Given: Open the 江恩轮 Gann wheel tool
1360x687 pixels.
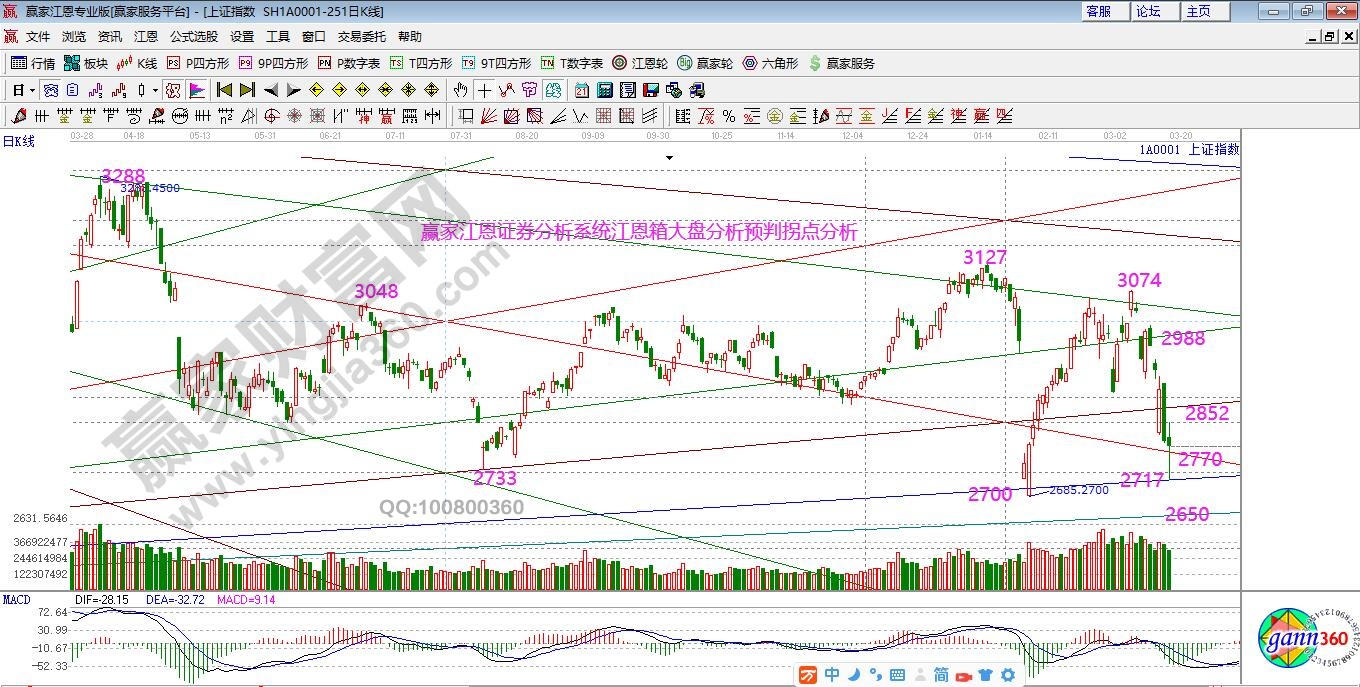Looking at the screenshot, I should pos(640,63).
